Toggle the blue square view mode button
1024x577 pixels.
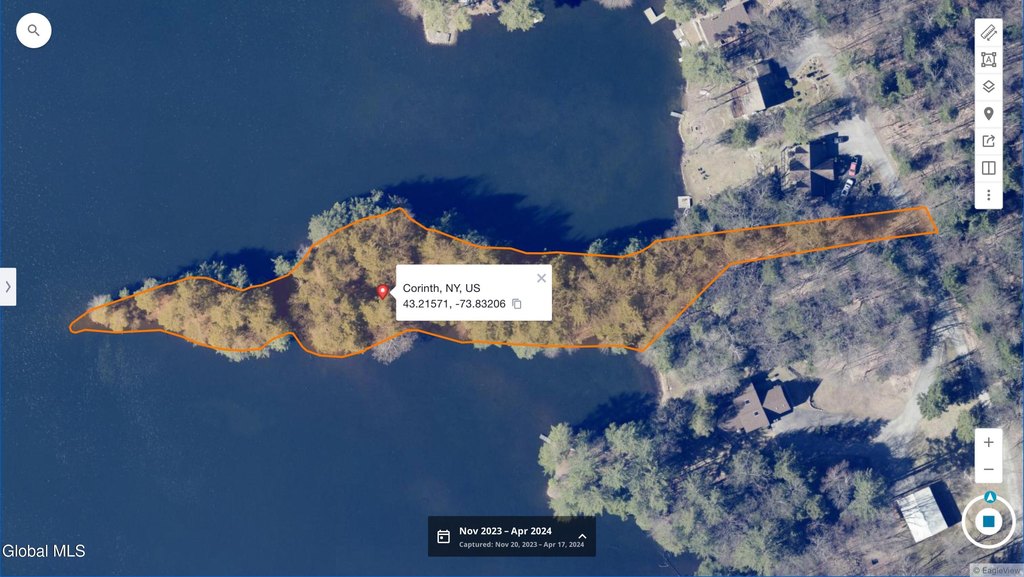click(x=988, y=522)
